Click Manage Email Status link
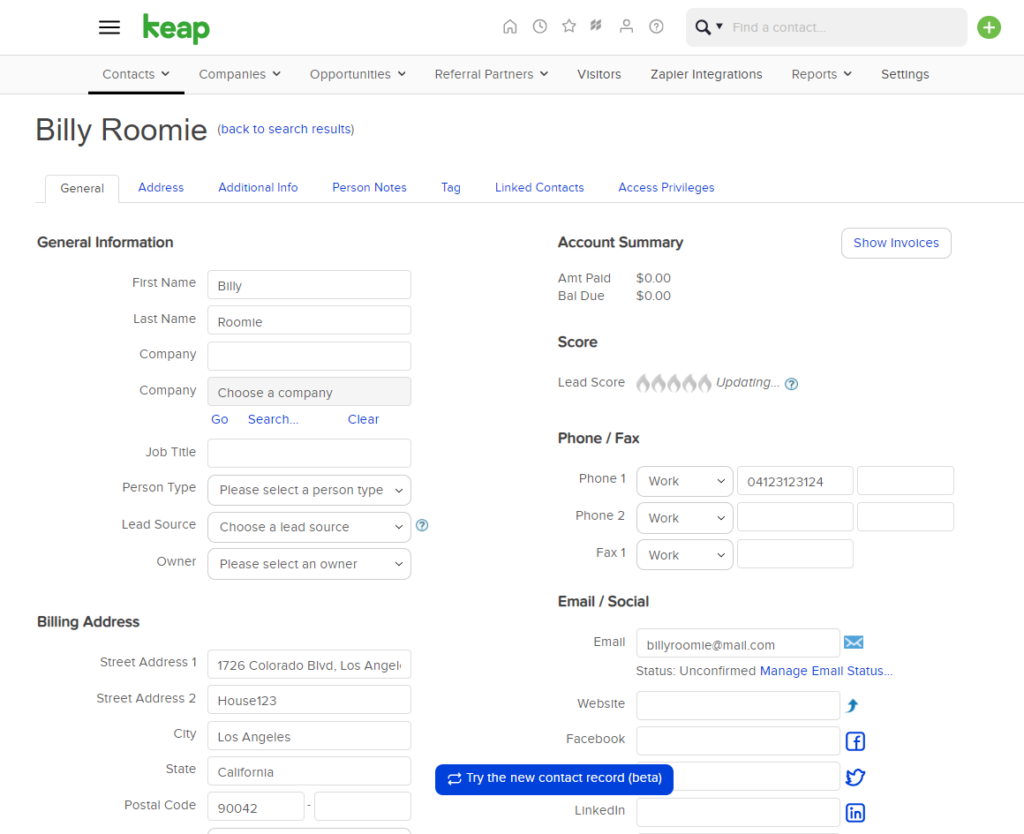Viewport: 1024px width, 834px height. point(826,671)
